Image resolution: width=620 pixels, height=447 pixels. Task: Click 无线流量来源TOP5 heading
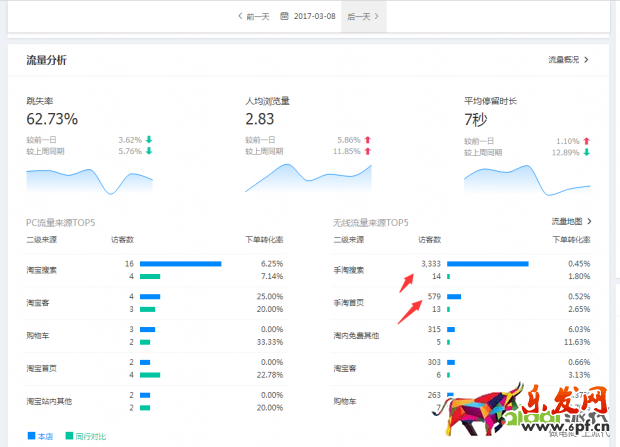[370, 223]
